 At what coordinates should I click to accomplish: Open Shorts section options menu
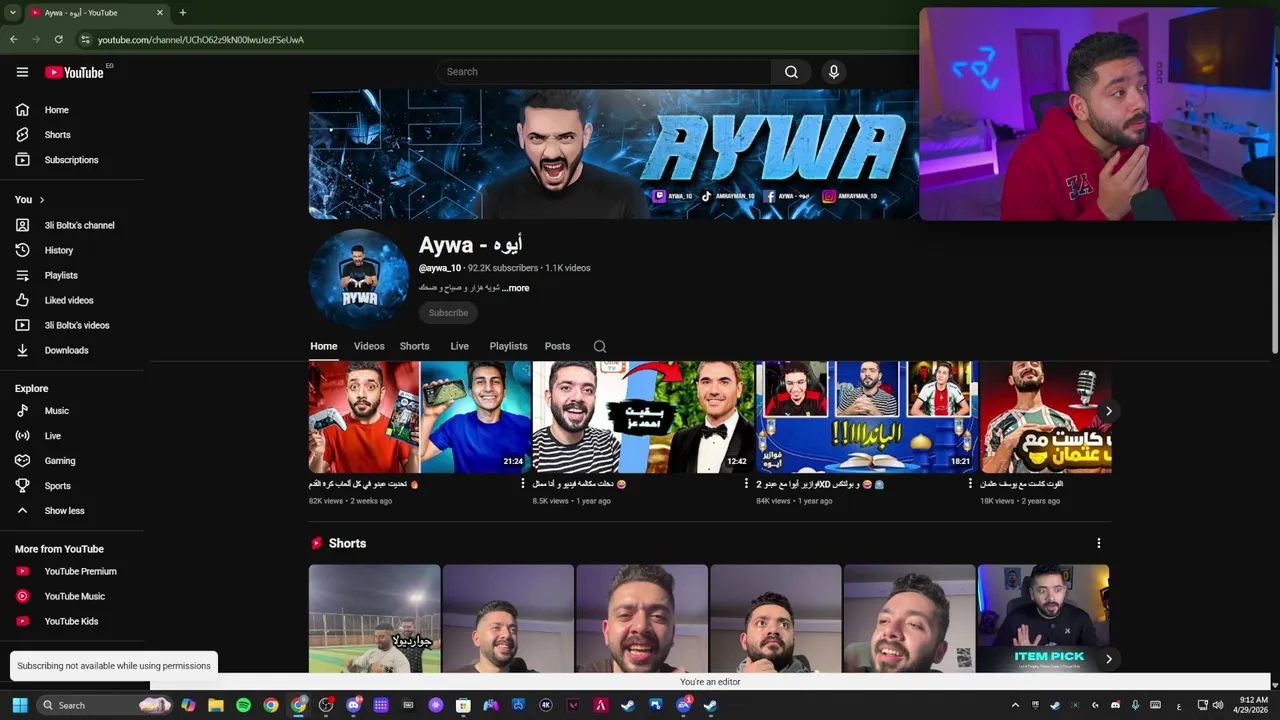tap(1098, 543)
